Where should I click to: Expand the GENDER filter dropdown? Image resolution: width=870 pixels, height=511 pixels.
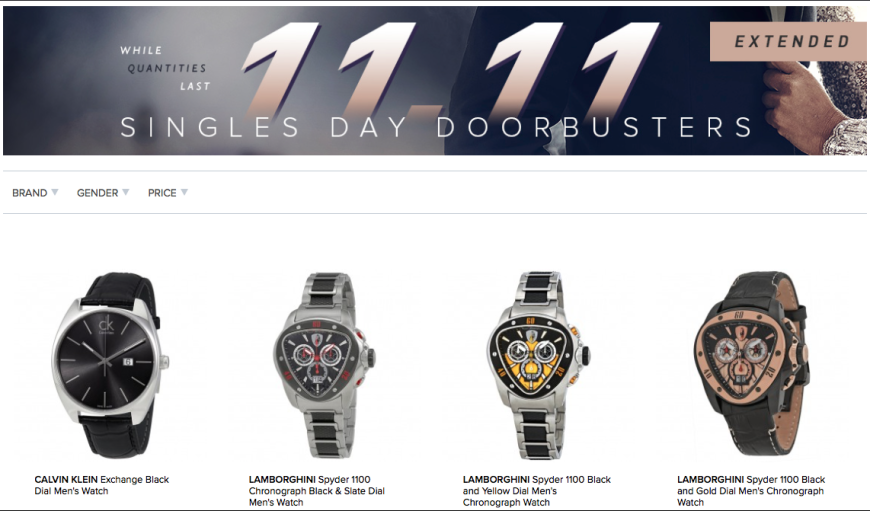[x=103, y=193]
